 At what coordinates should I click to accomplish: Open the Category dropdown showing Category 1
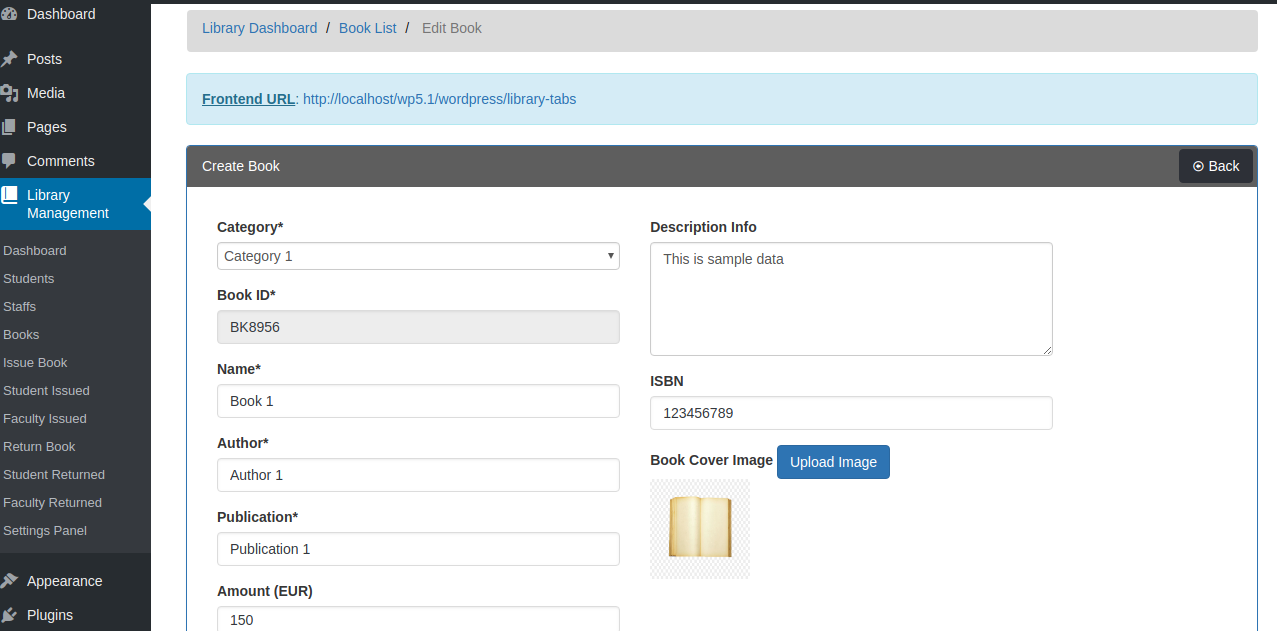(418, 256)
